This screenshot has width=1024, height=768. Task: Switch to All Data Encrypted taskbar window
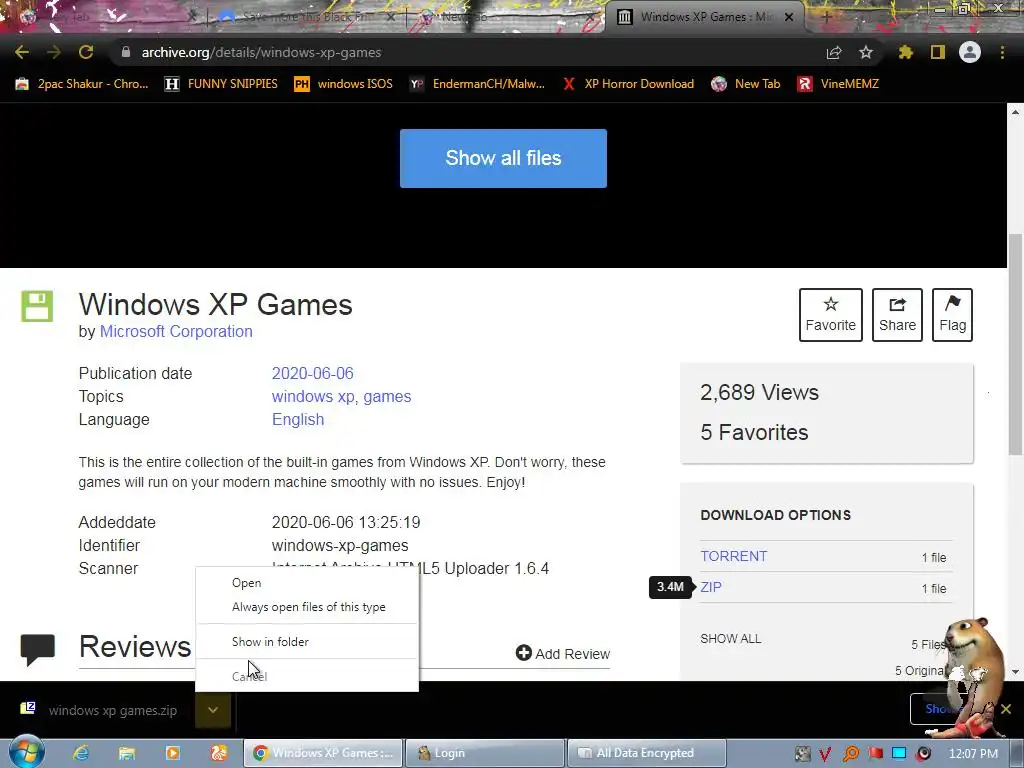pyautogui.click(x=647, y=753)
